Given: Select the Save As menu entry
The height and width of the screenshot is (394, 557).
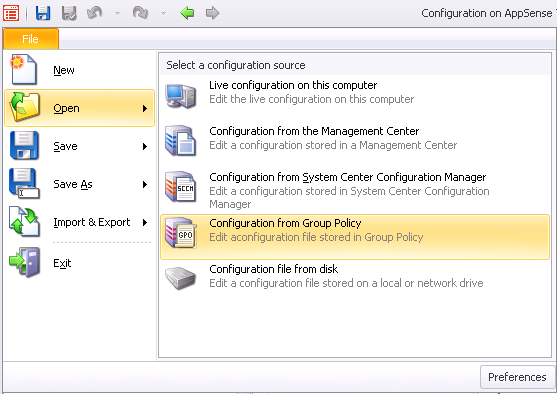Looking at the screenshot, I should [x=80, y=184].
